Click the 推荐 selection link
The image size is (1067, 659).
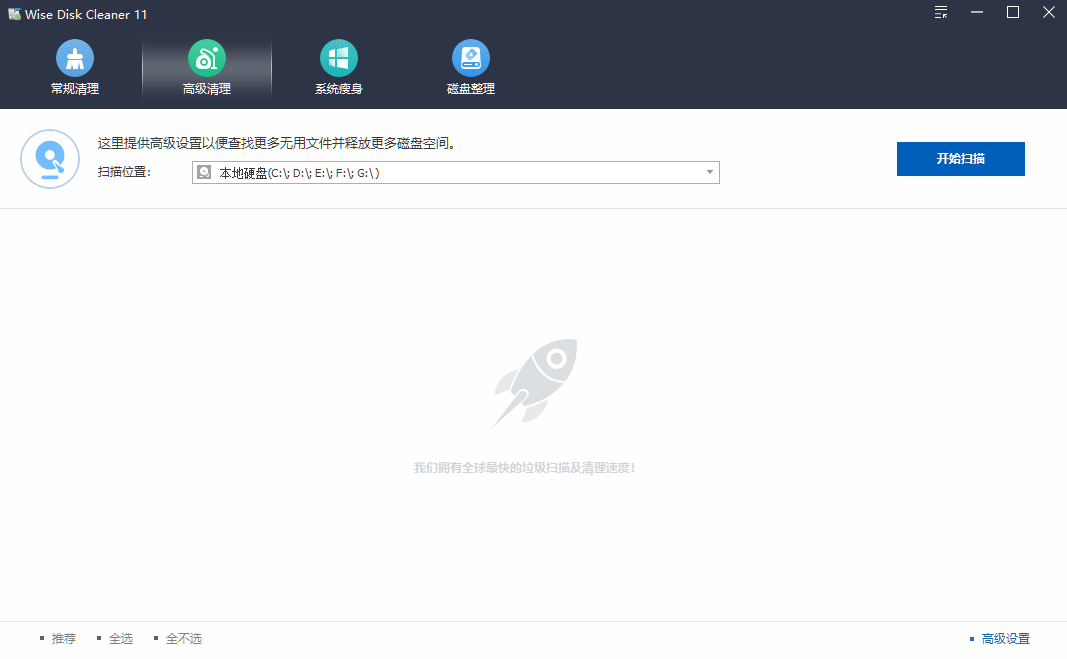[63, 639]
